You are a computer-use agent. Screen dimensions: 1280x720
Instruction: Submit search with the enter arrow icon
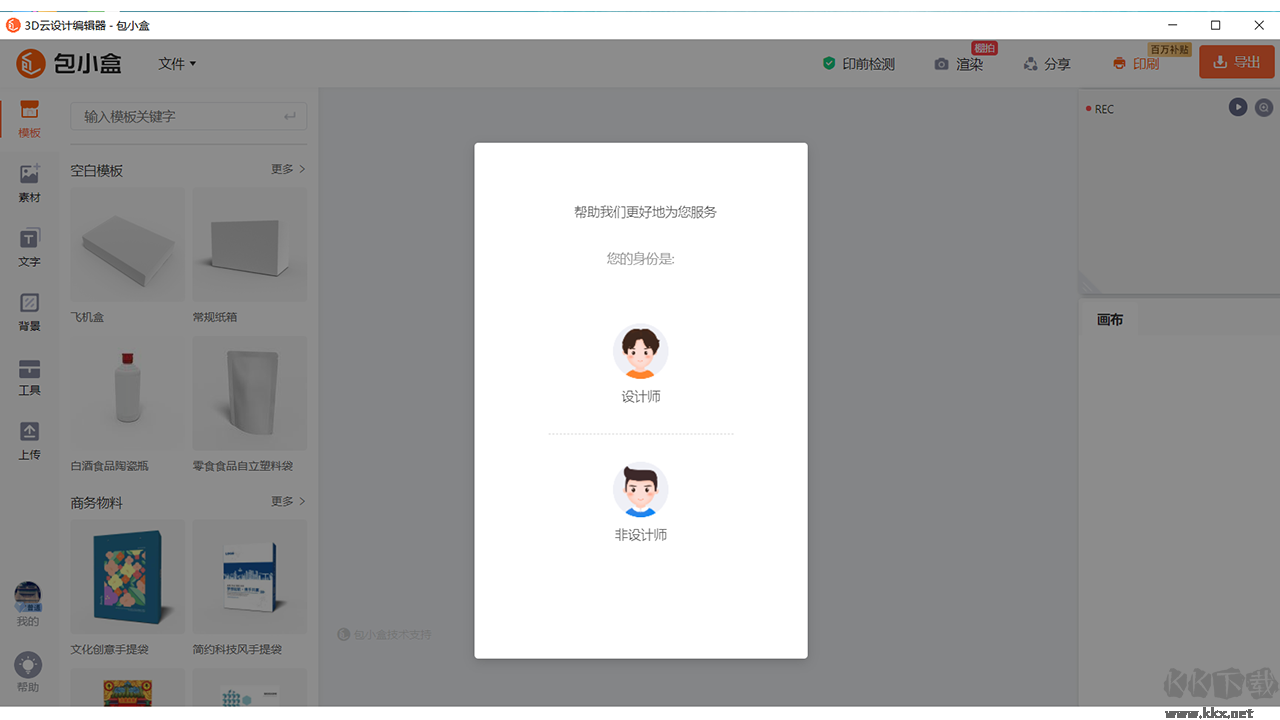tap(290, 116)
